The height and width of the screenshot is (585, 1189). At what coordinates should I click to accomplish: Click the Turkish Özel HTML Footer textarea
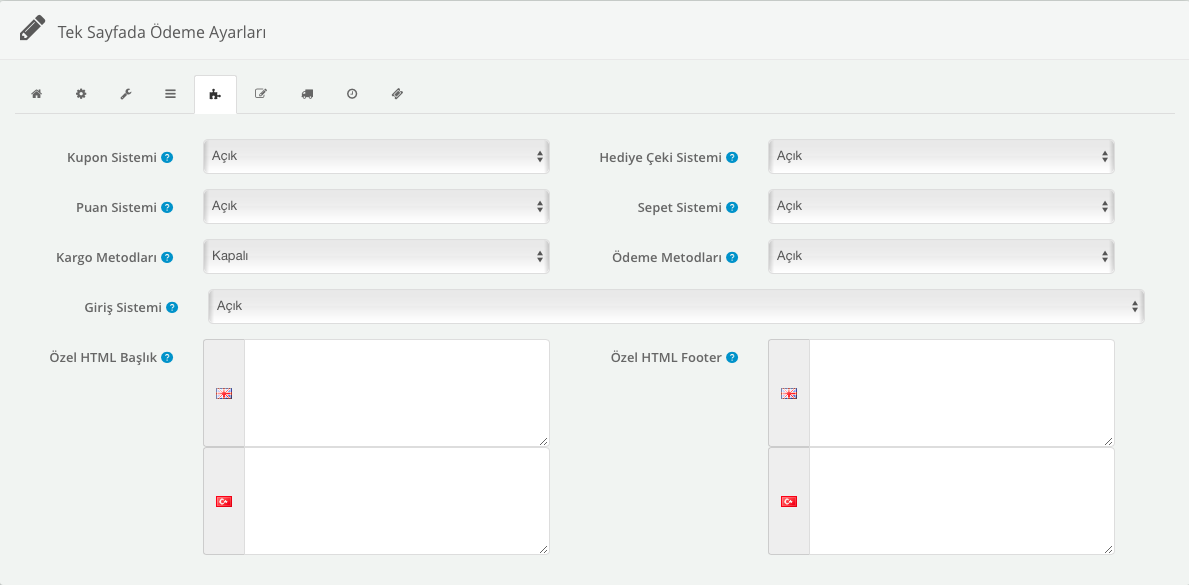pyautogui.click(x=961, y=500)
